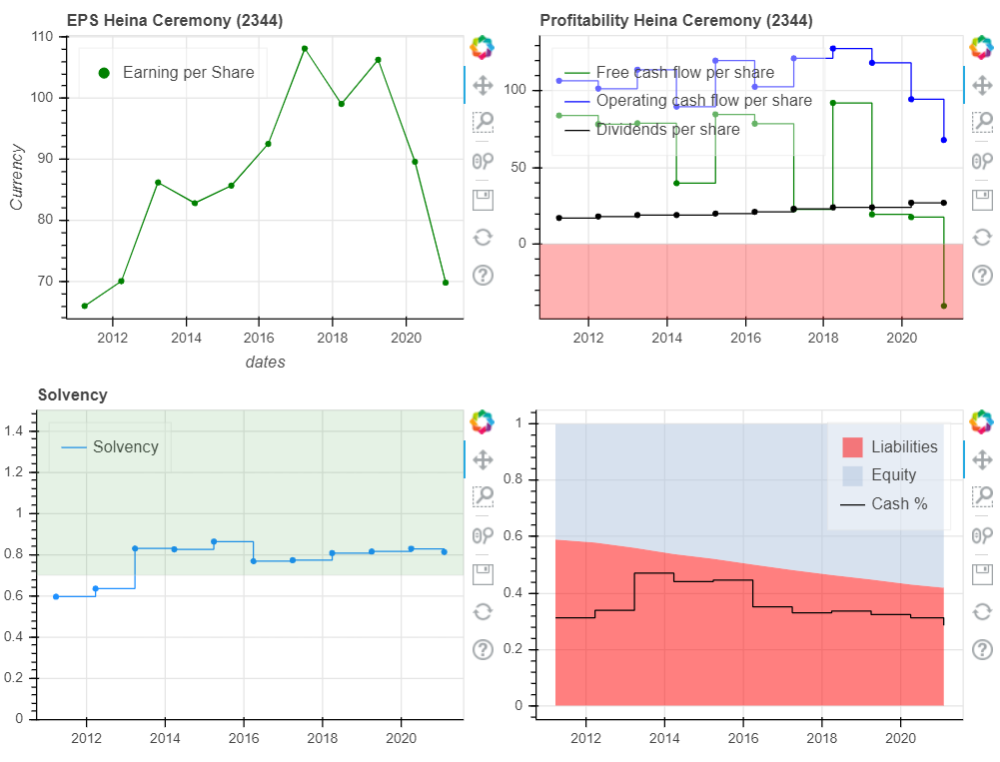Click the light blue Equity legend swatch

[x=852, y=475]
